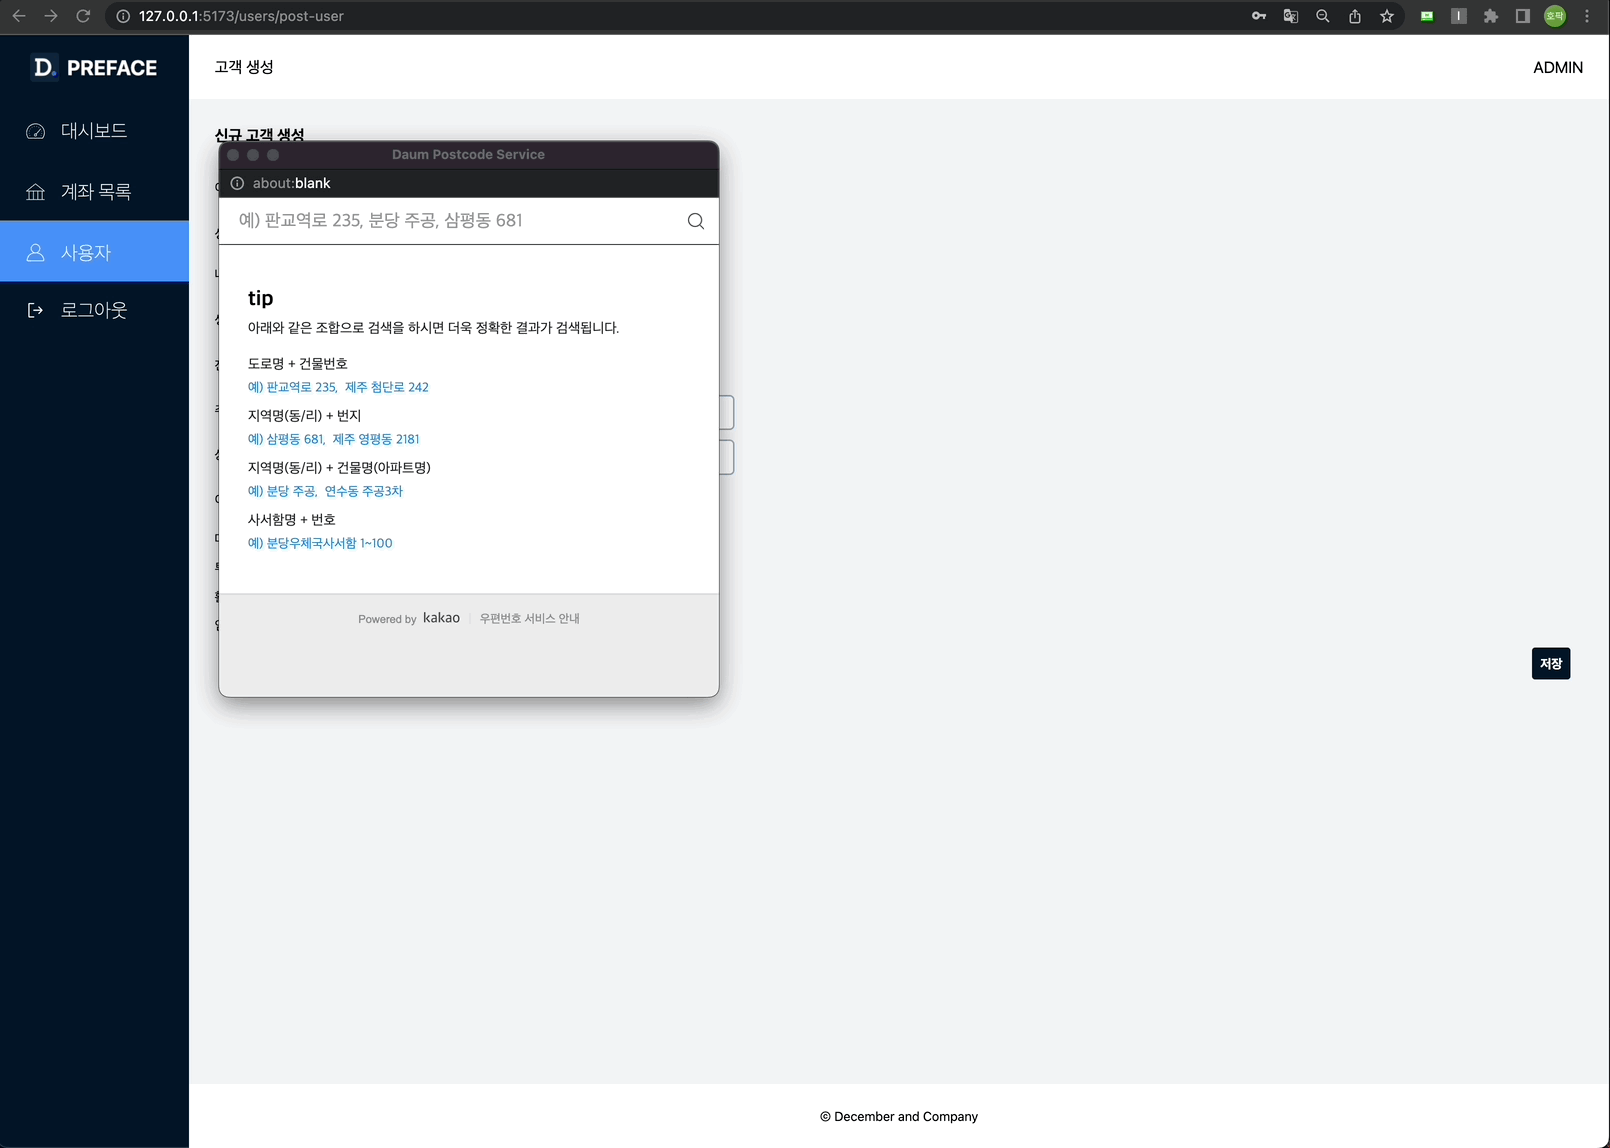The image size is (1610, 1148).
Task: Click the 고객 생성 page title
Action: tap(244, 67)
